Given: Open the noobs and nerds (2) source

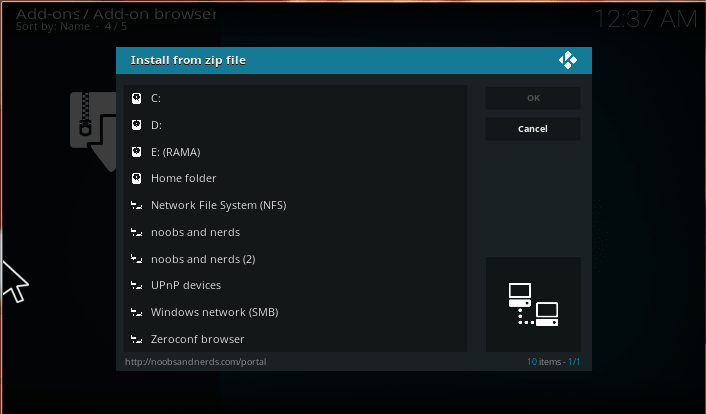Looking at the screenshot, I should [295, 259].
